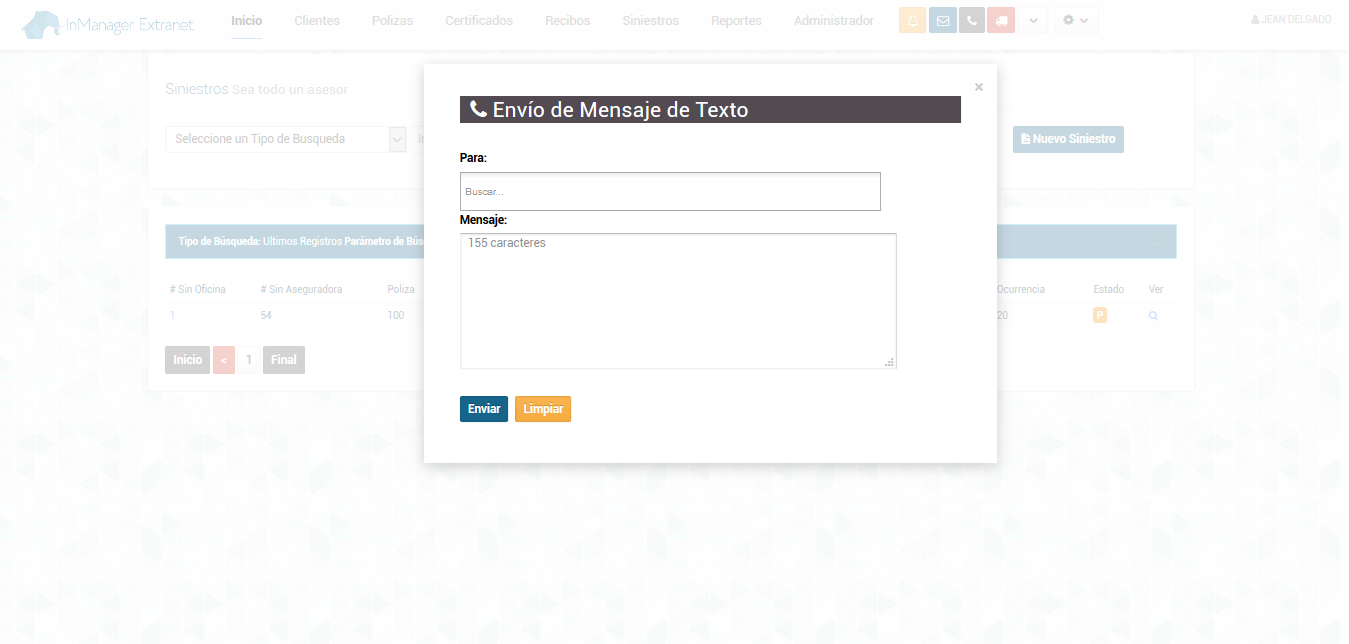Viewport: 1349px width, 644px height.
Task: Click the Para search input field
Action: [x=670, y=191]
